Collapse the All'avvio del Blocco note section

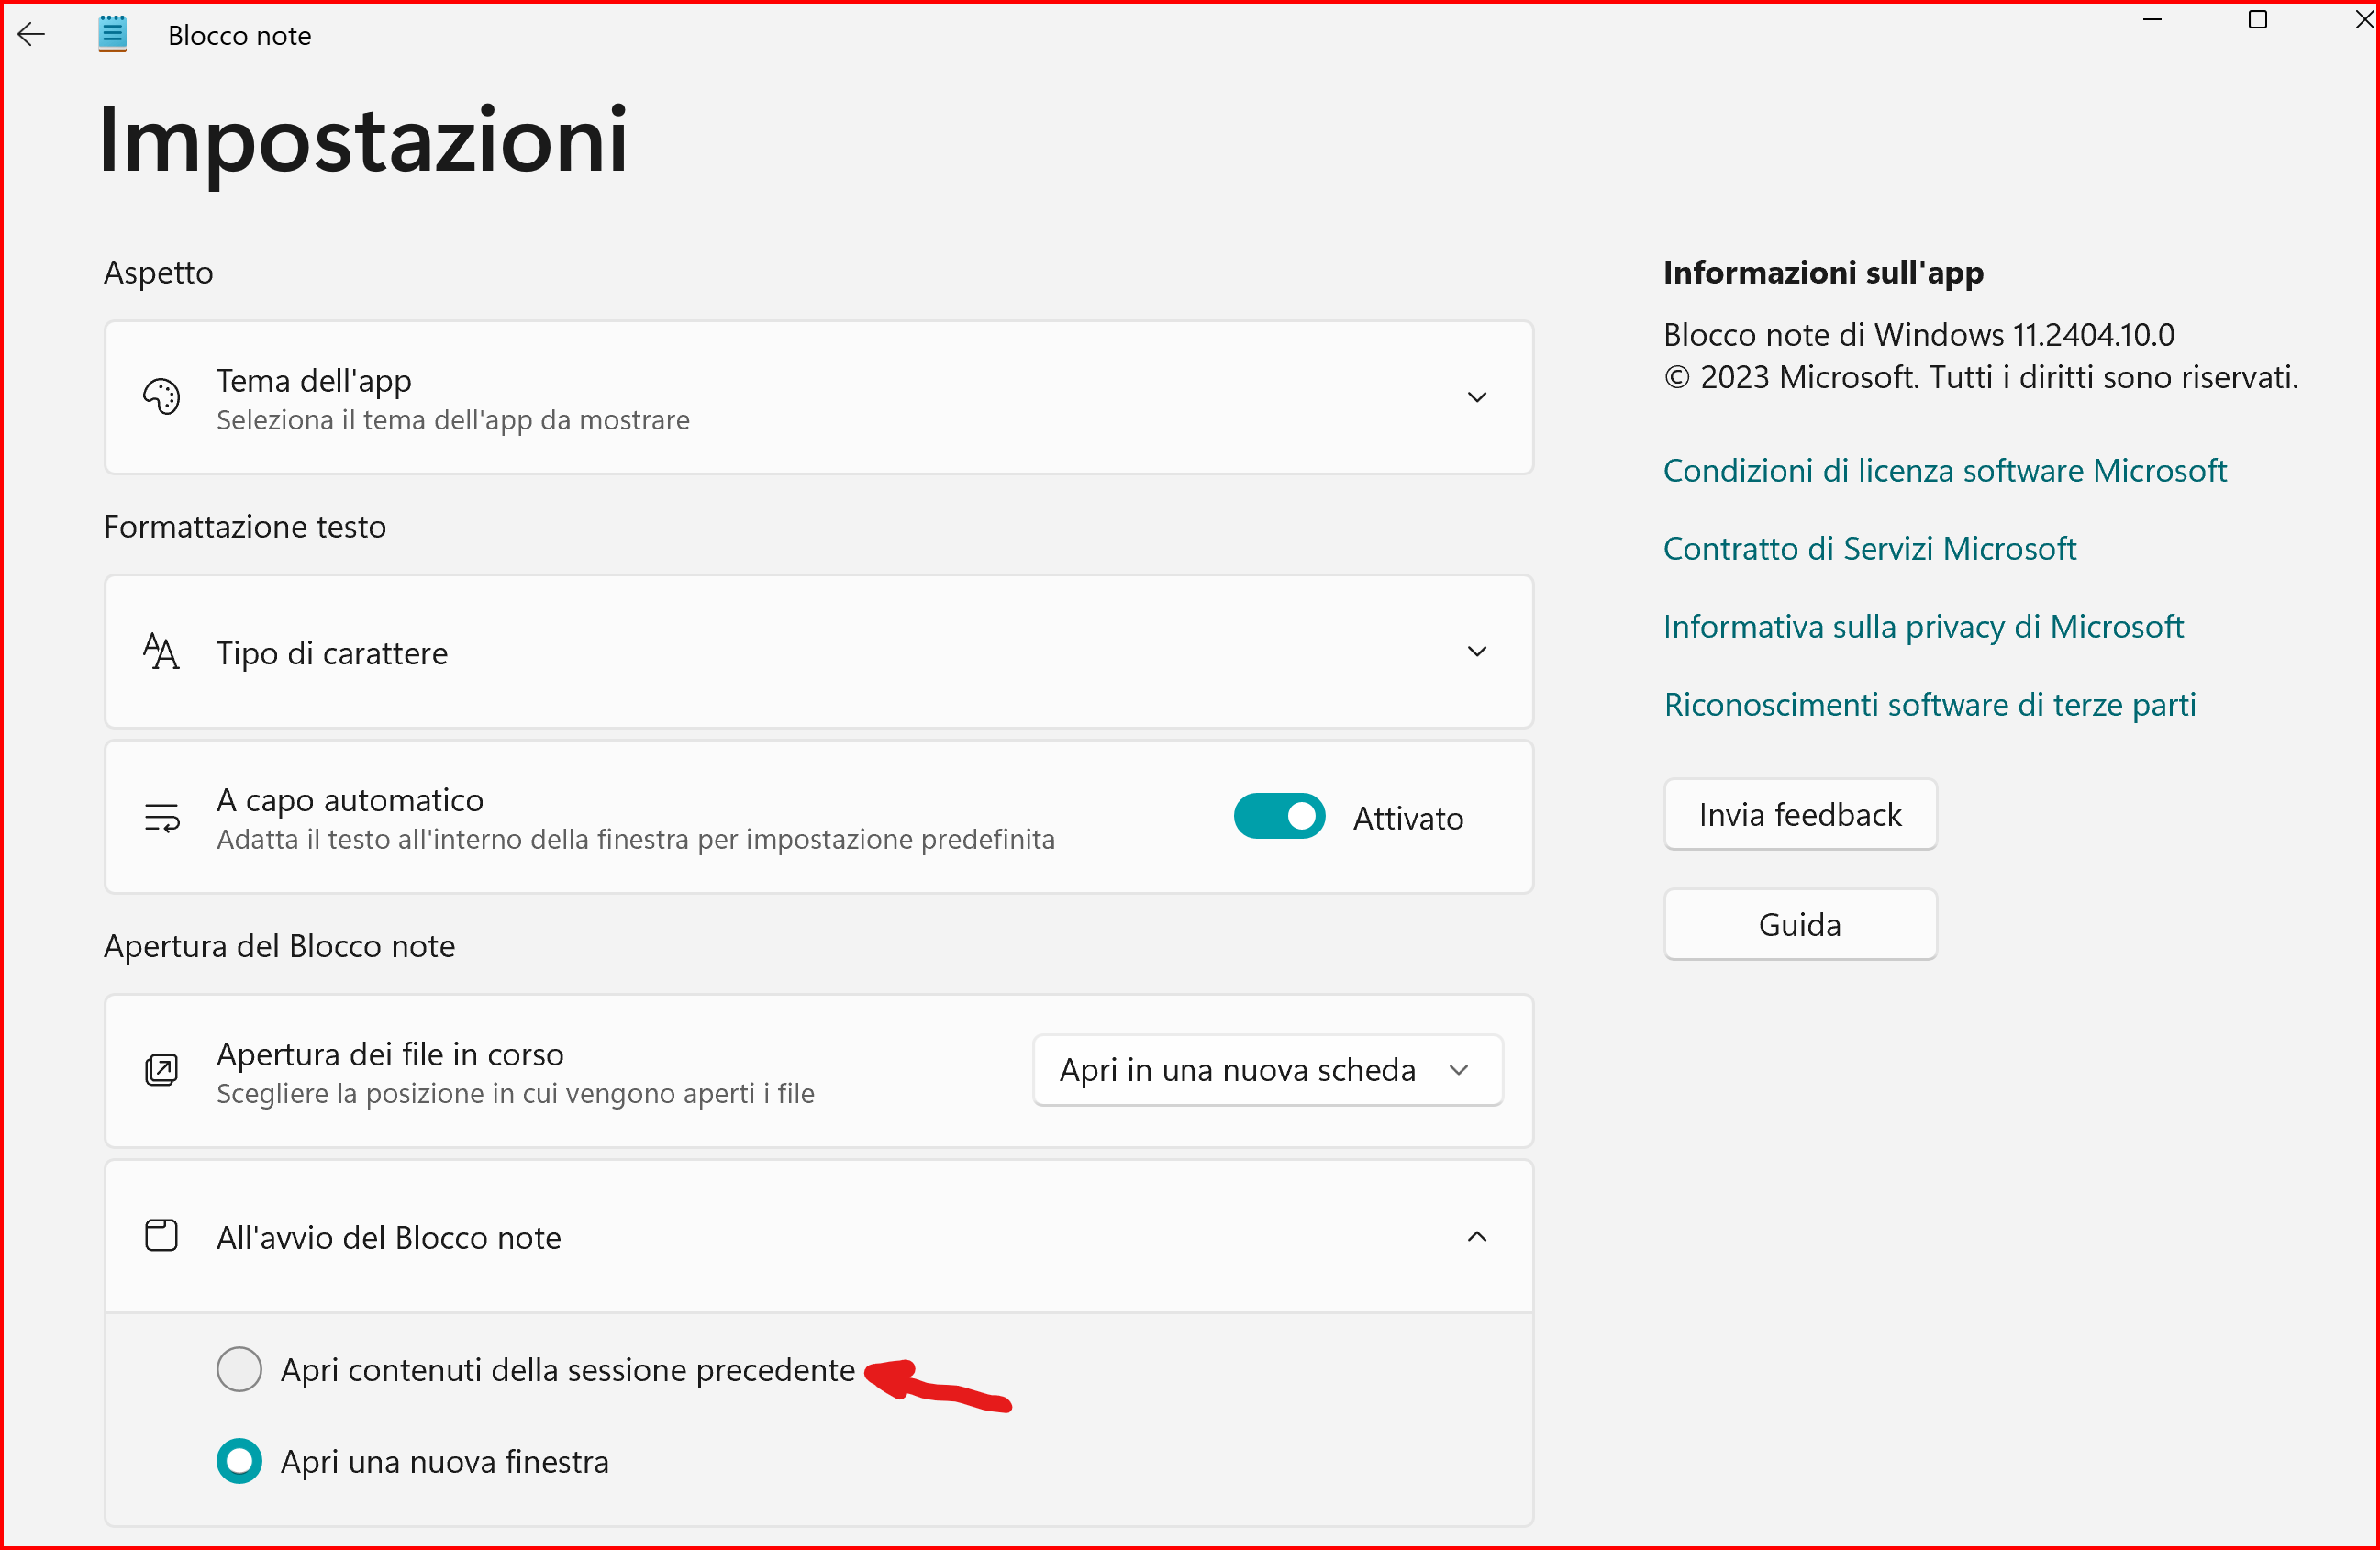(x=1477, y=1237)
